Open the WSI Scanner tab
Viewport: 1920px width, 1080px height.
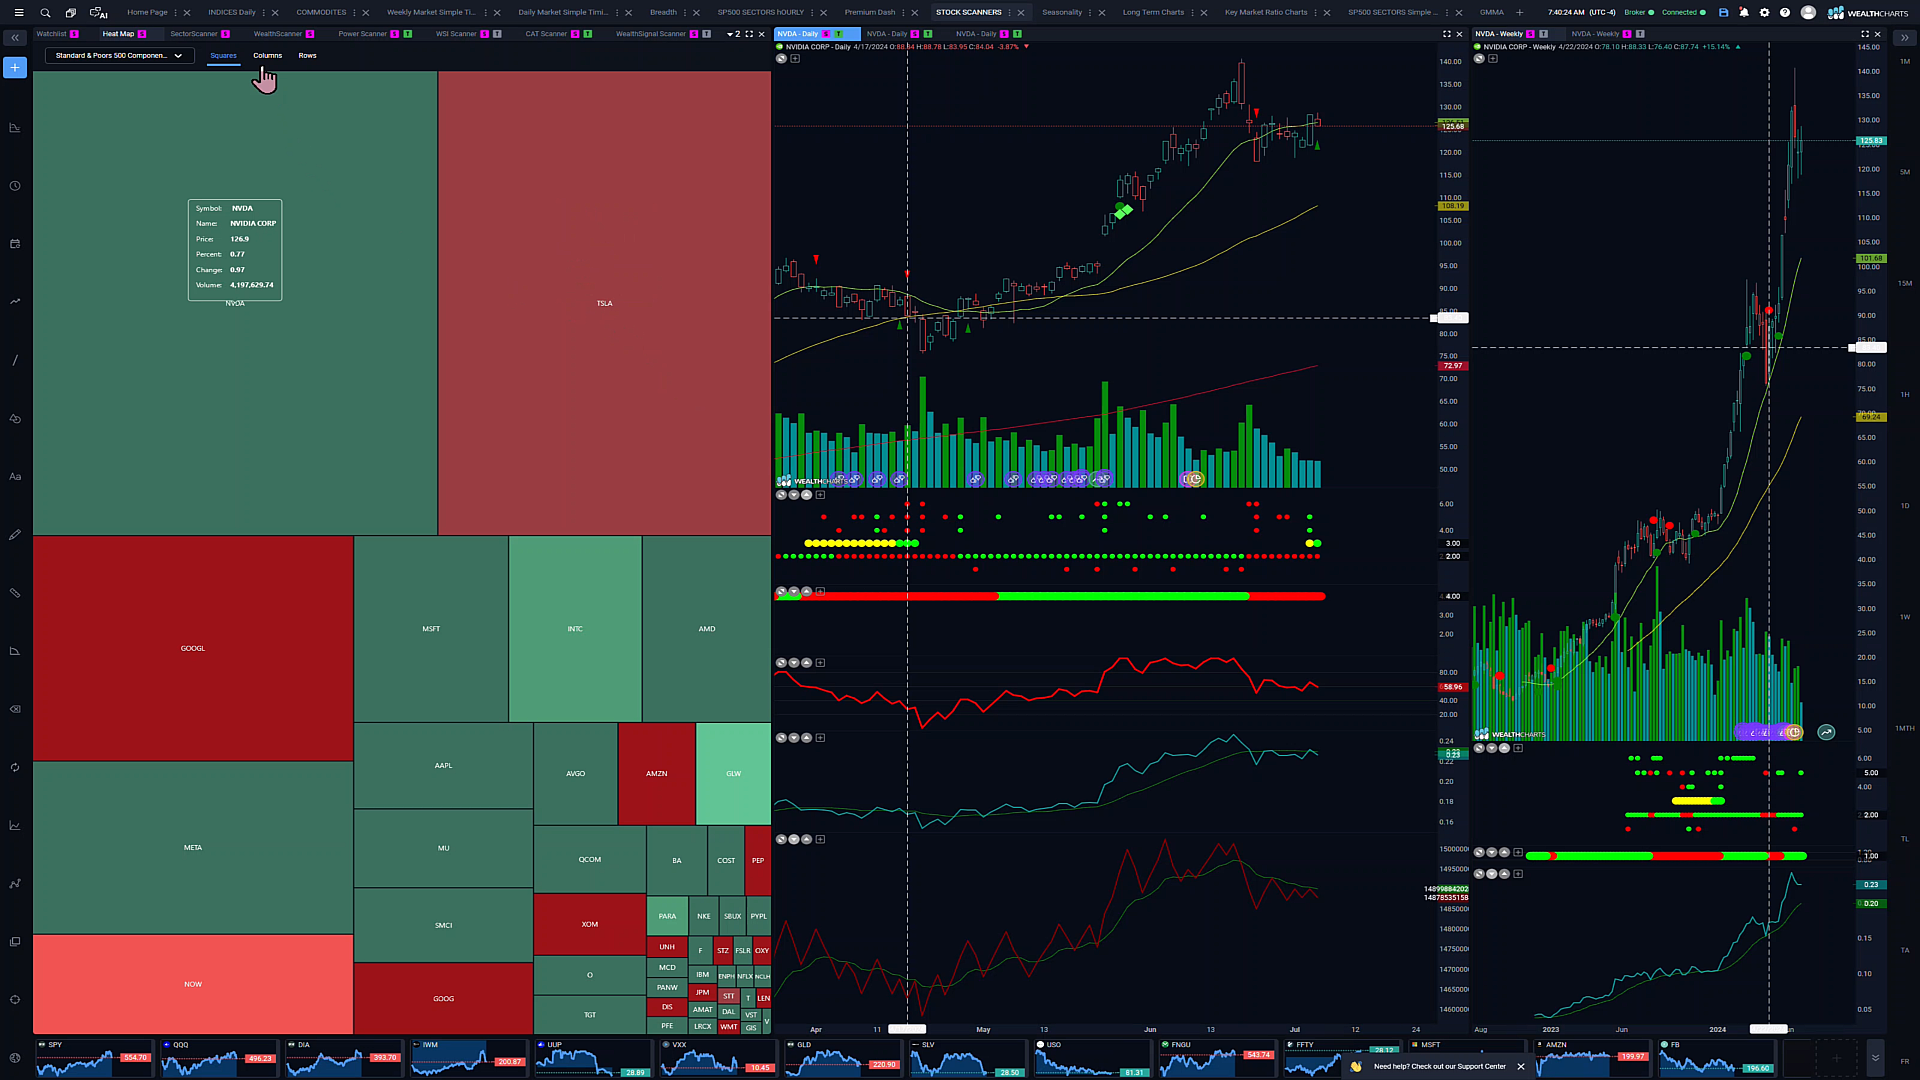pos(456,34)
